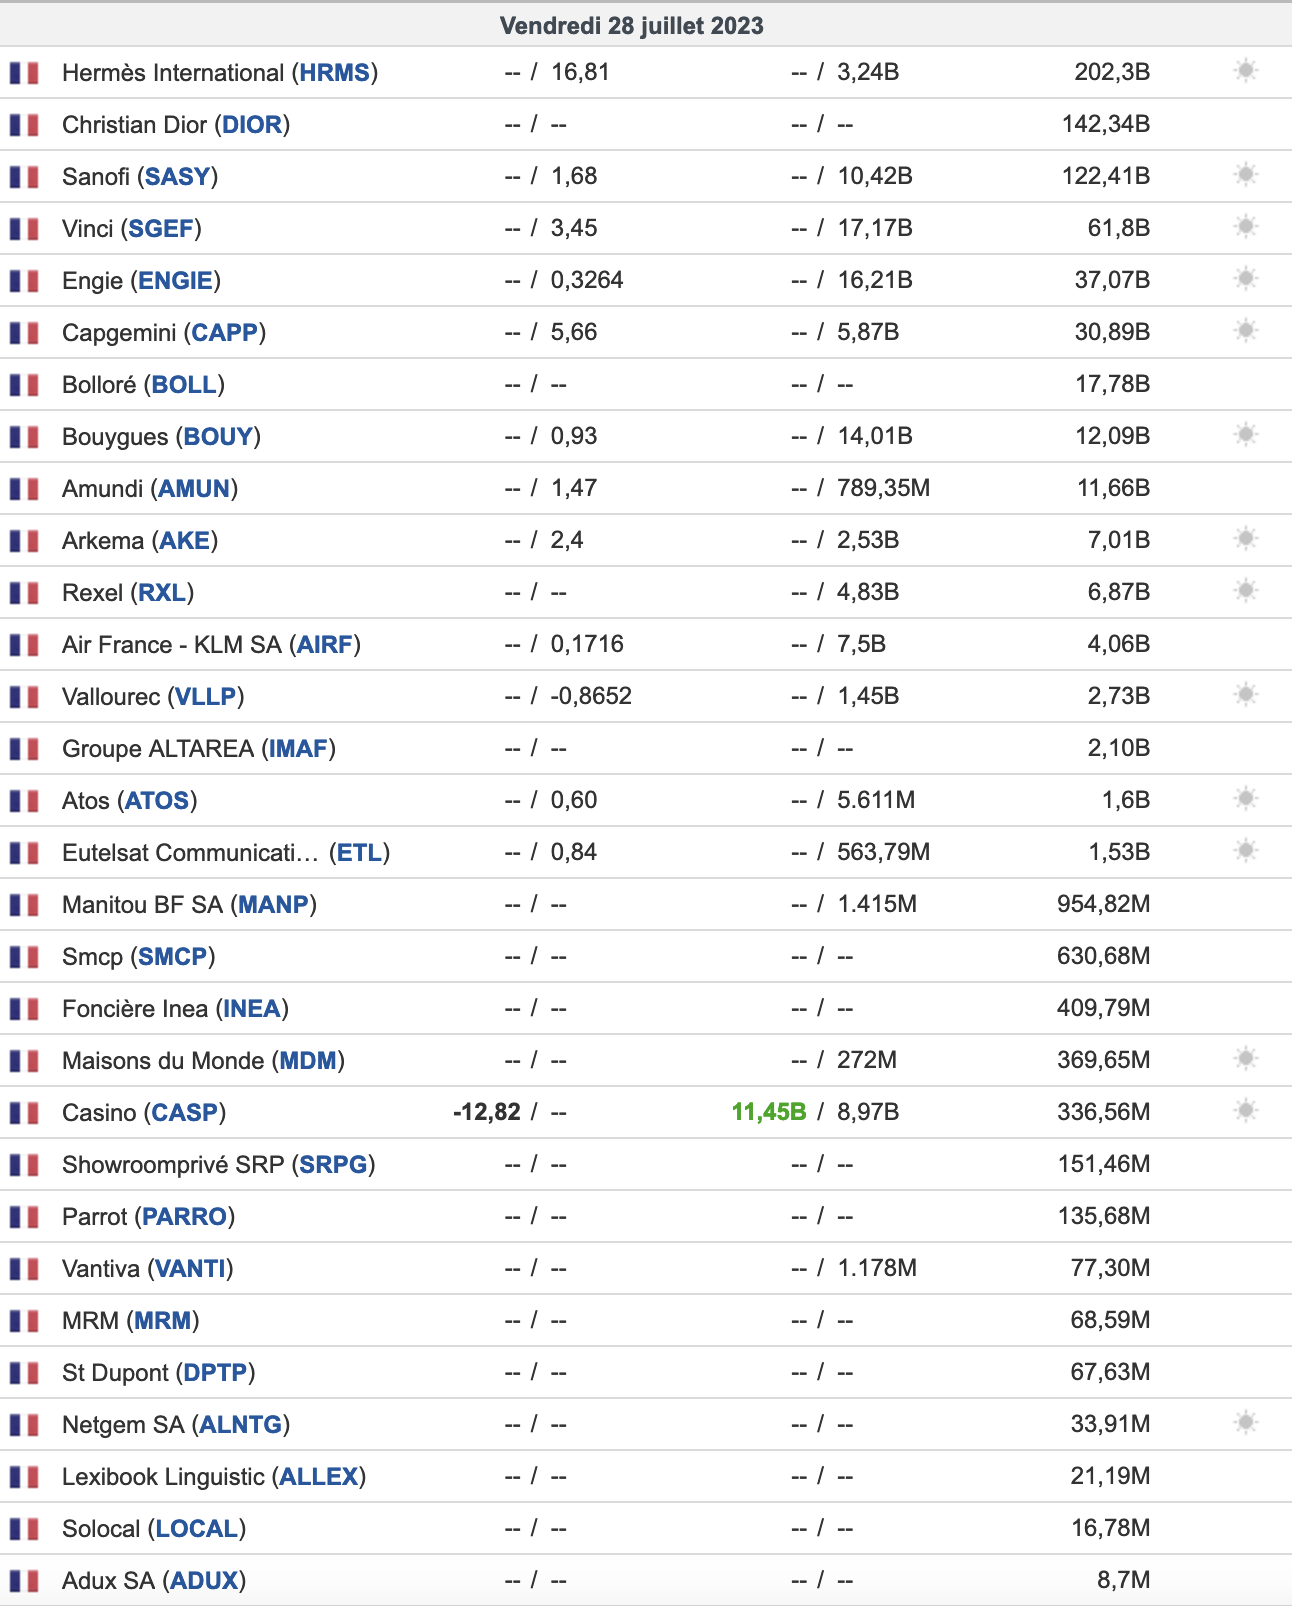Click the sun icon in Hermès International row

[x=1245, y=71]
